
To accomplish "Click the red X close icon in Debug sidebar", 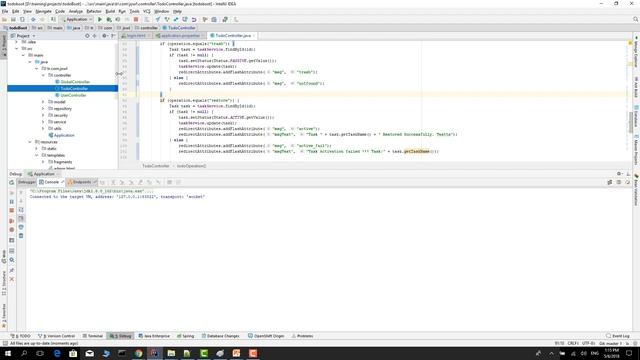I will [11, 279].
